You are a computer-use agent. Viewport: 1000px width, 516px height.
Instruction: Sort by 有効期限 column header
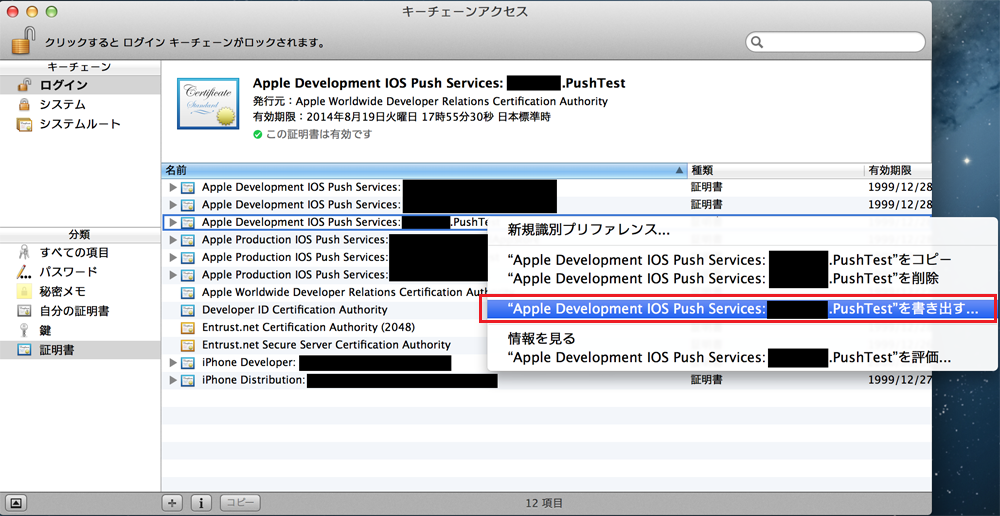pyautogui.click(x=898, y=170)
